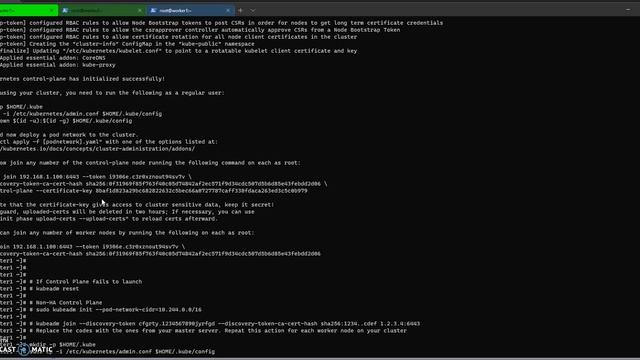
Task: Click the 'keep it secret!' warning line
Action: pos(137,204)
